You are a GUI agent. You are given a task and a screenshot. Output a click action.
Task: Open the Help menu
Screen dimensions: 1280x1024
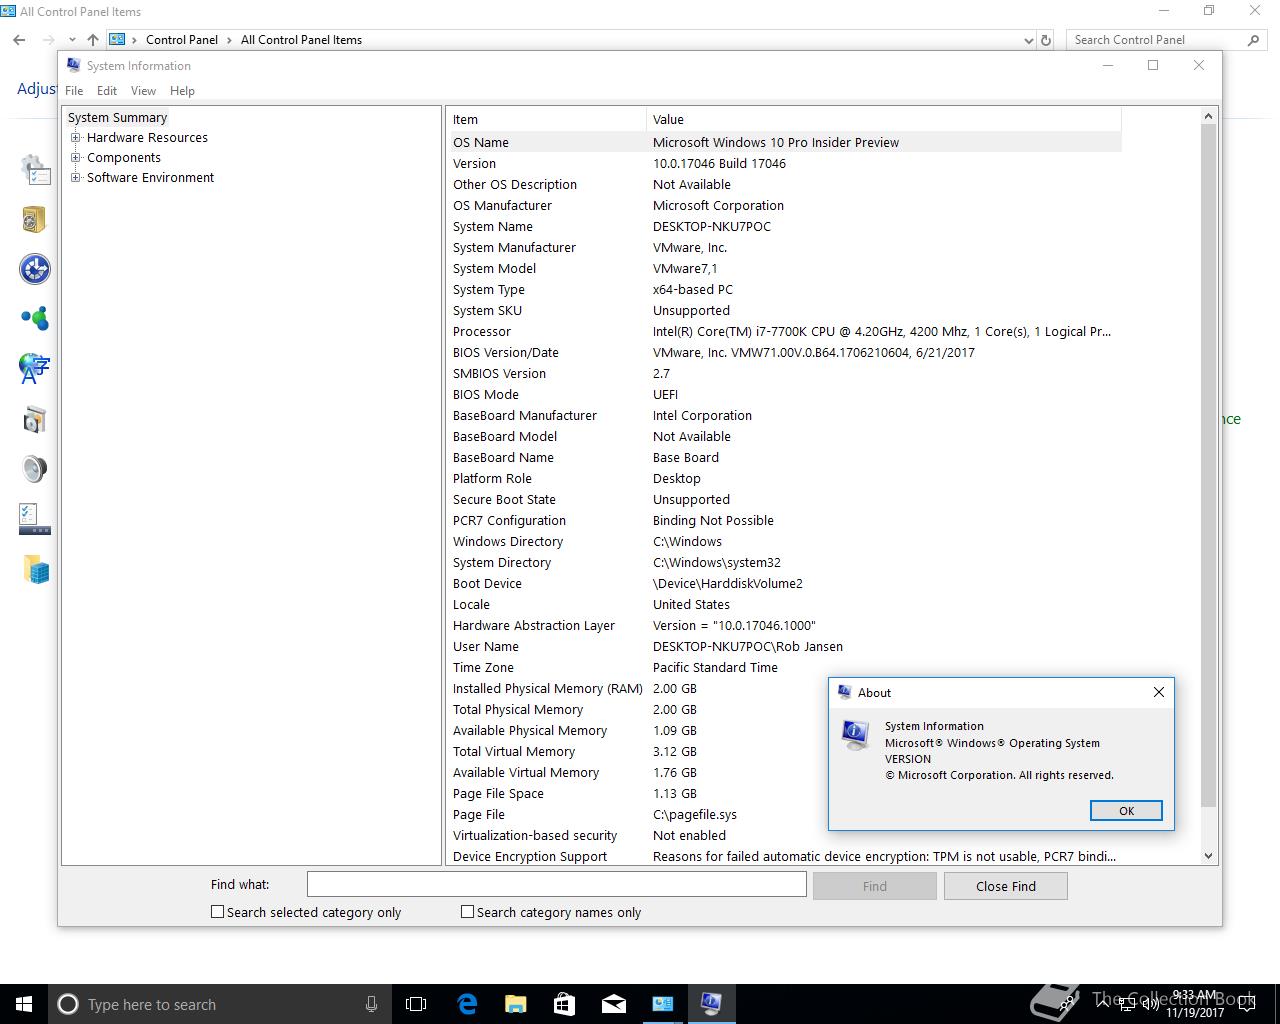click(182, 91)
